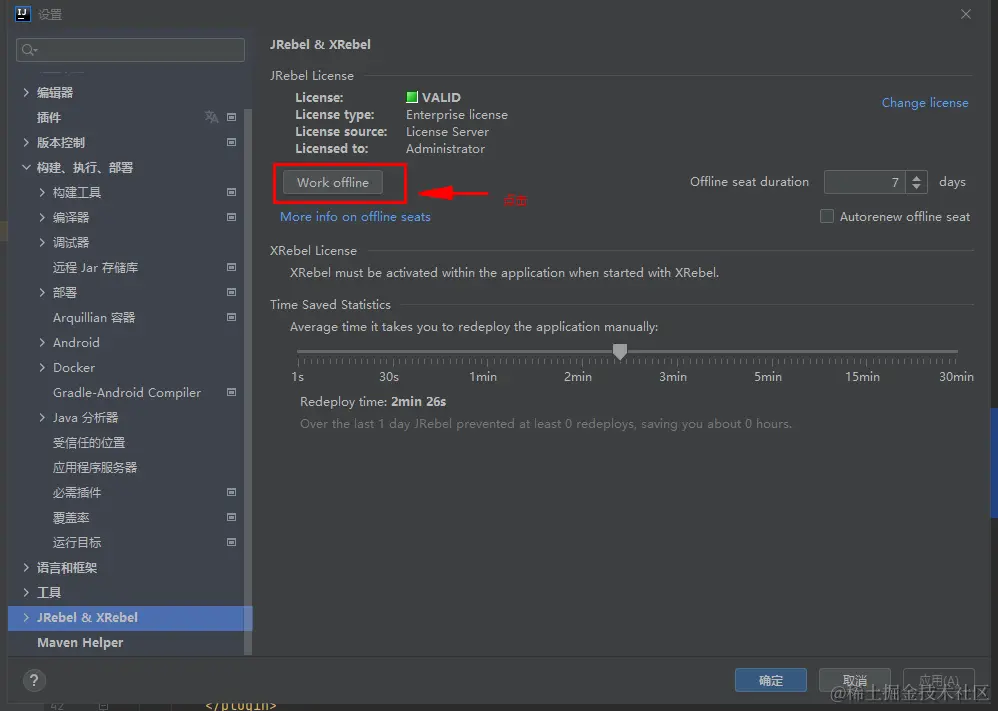998x711 pixels.
Task: Click the settings icon at right of 插件 row
Action: coord(232,117)
